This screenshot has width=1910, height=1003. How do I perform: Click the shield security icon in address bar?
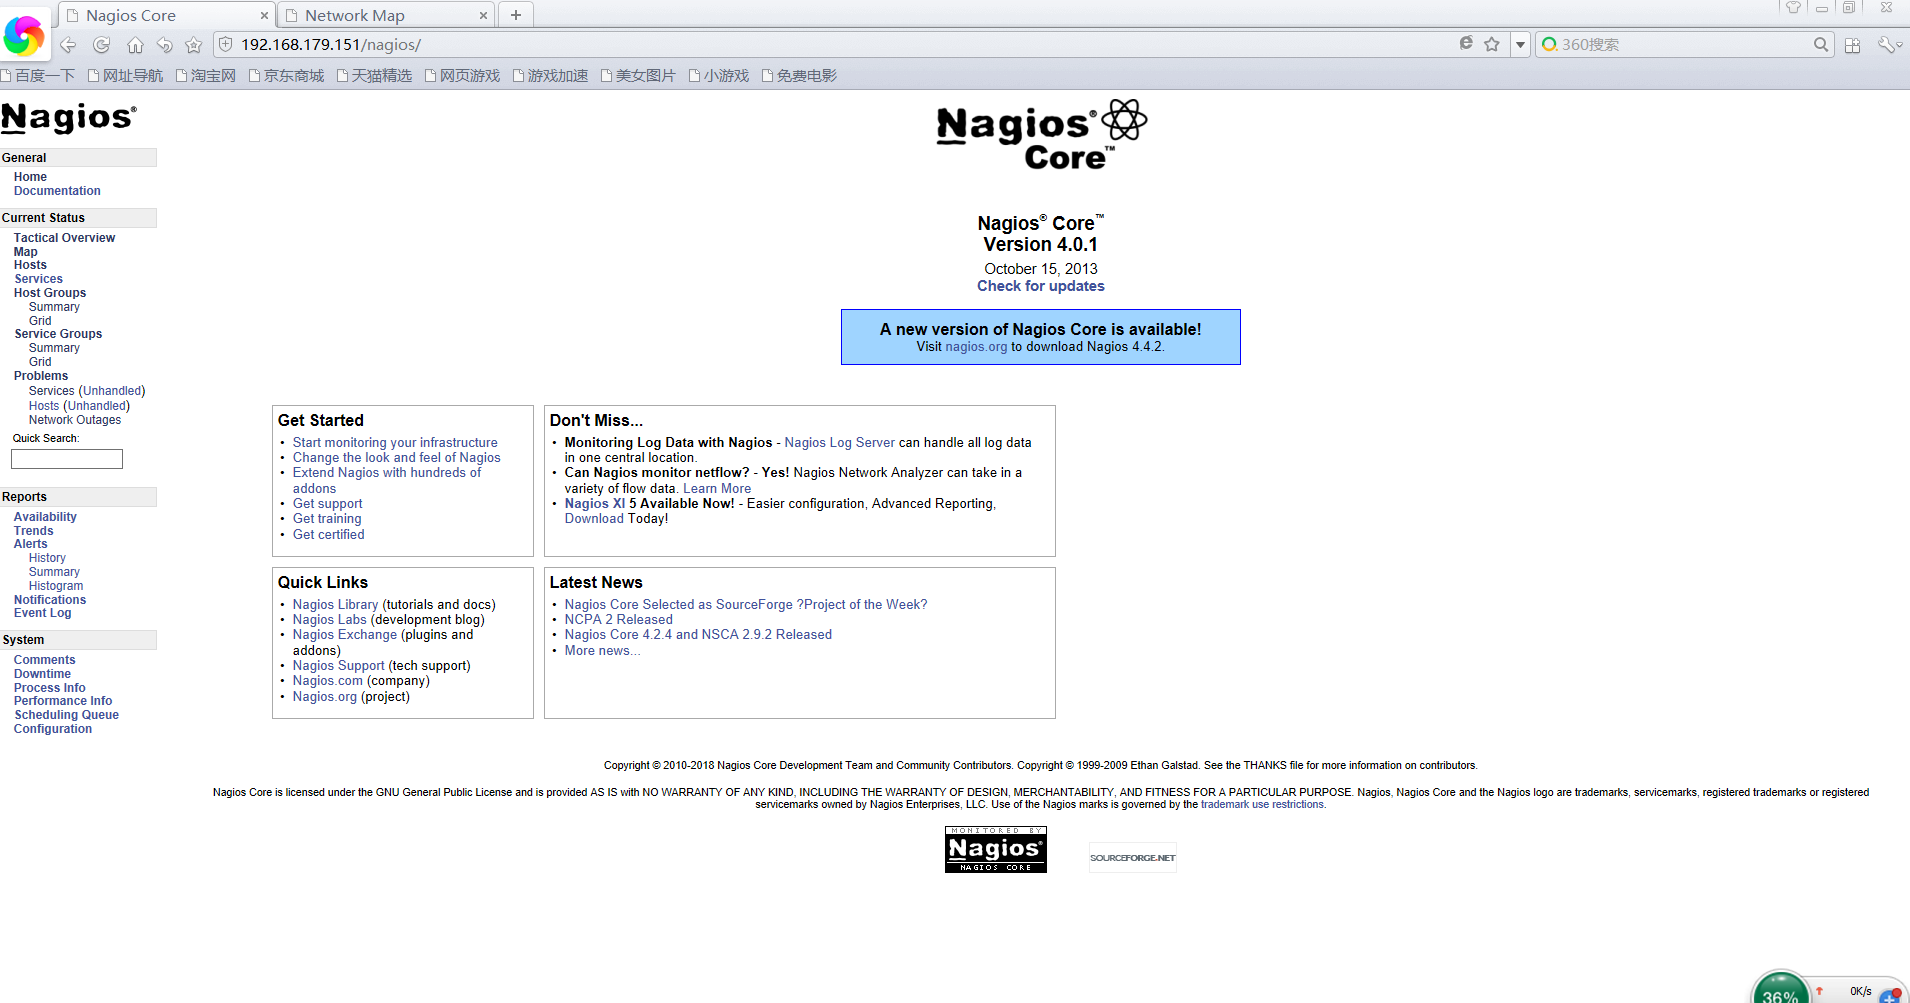point(226,45)
